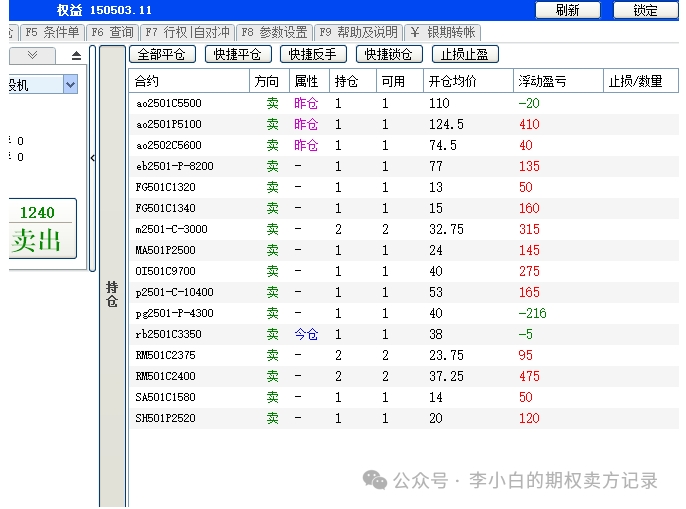Click the 1240 卖出 sell button
Image resolution: width=686 pixels, height=509 pixels.
pos(42,228)
